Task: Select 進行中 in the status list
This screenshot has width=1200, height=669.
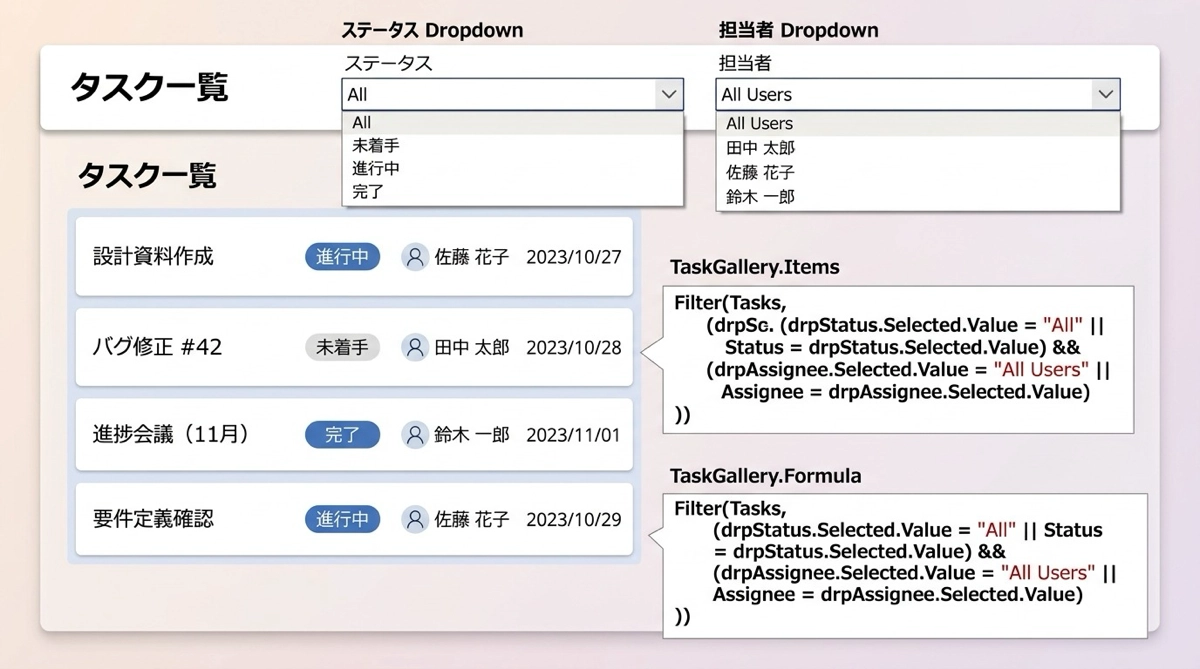Action: click(x=376, y=168)
